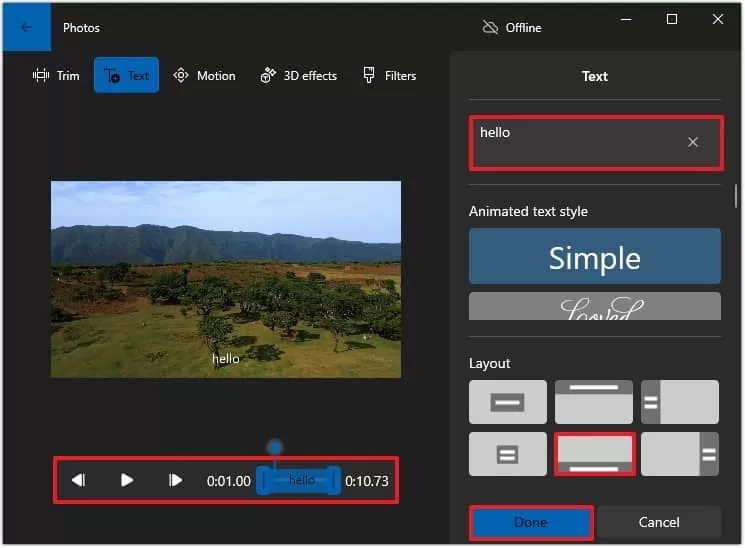The height and width of the screenshot is (548, 745).
Task: Select the left sidebar layout
Action: pos(679,402)
